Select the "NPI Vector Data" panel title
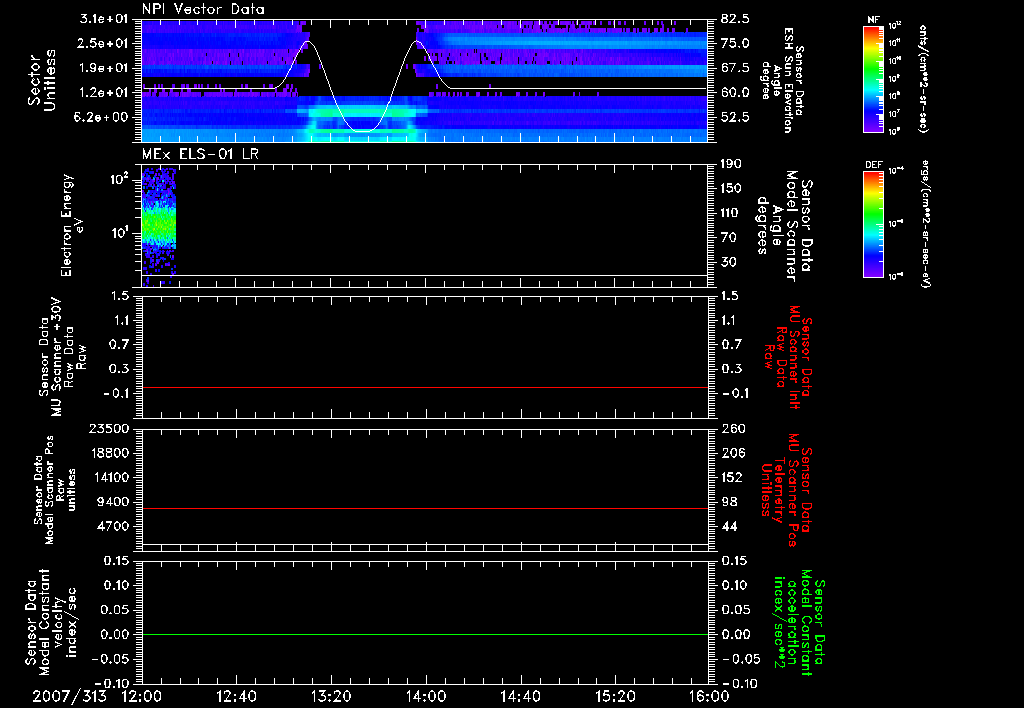The height and width of the screenshot is (708, 1024). click(x=203, y=9)
